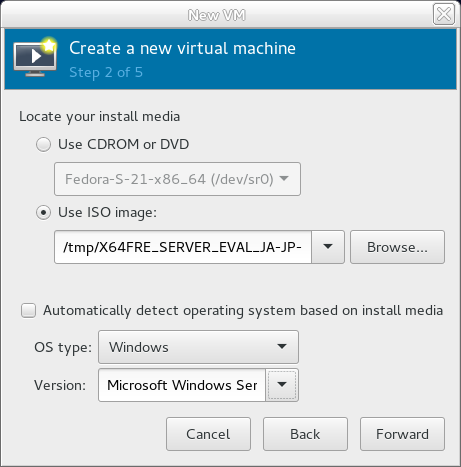Click the Microsoft Windows Server version field
Viewport: 461px width, 467px height.
(x=182, y=385)
